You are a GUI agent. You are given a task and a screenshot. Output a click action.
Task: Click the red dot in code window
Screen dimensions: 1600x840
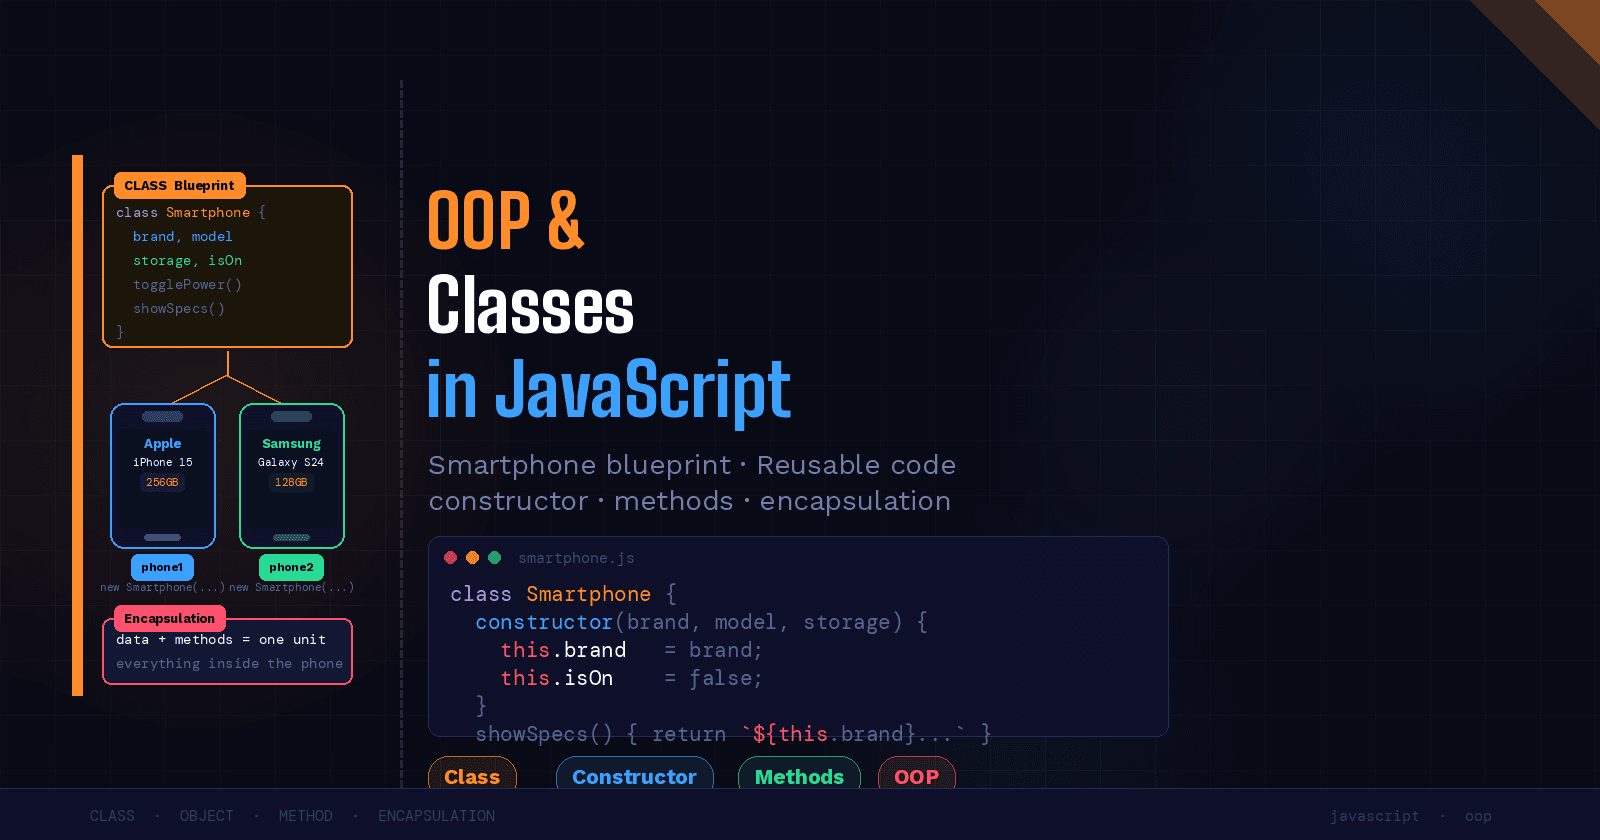451,558
